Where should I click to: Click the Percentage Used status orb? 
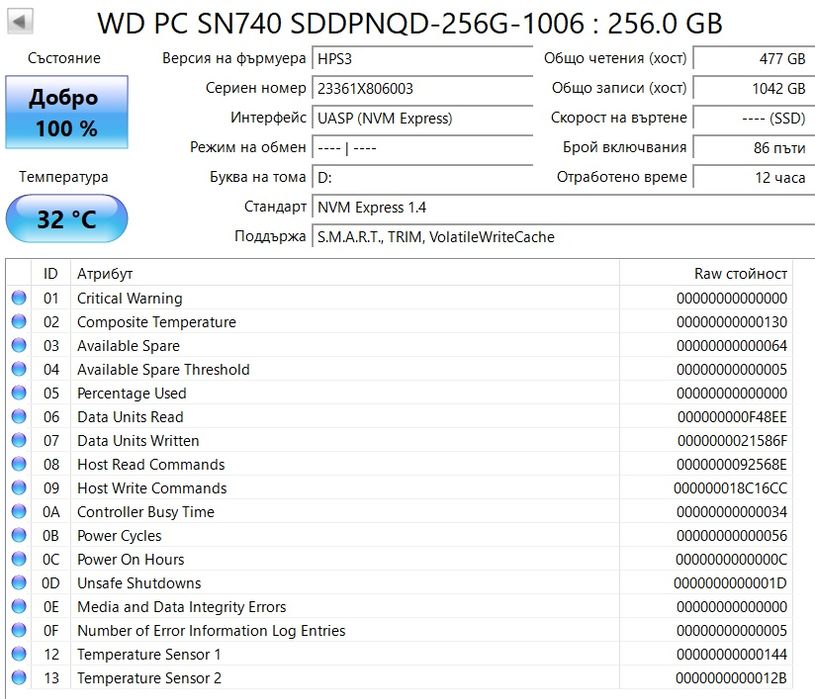19,393
